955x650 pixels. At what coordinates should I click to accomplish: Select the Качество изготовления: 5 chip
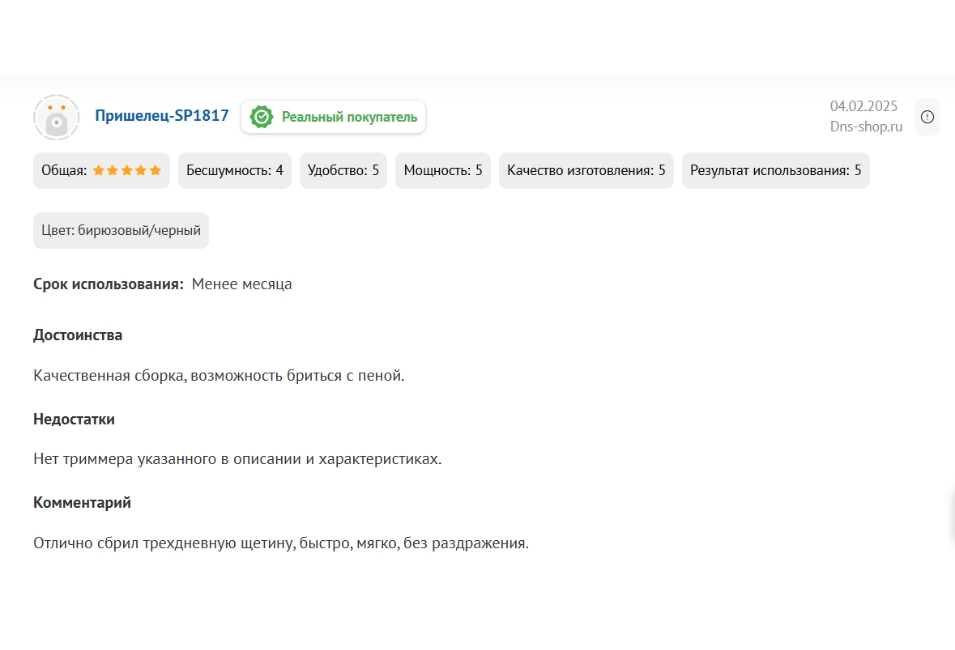(586, 171)
